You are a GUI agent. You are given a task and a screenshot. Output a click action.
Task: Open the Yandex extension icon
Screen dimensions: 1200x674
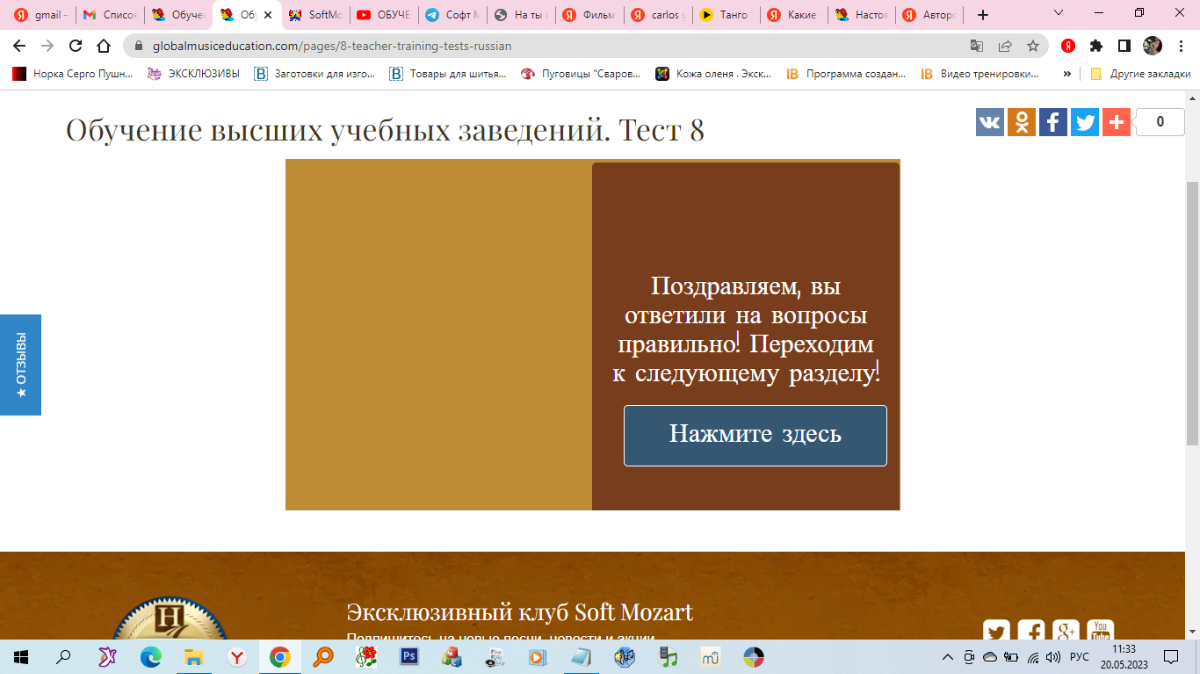1068,46
